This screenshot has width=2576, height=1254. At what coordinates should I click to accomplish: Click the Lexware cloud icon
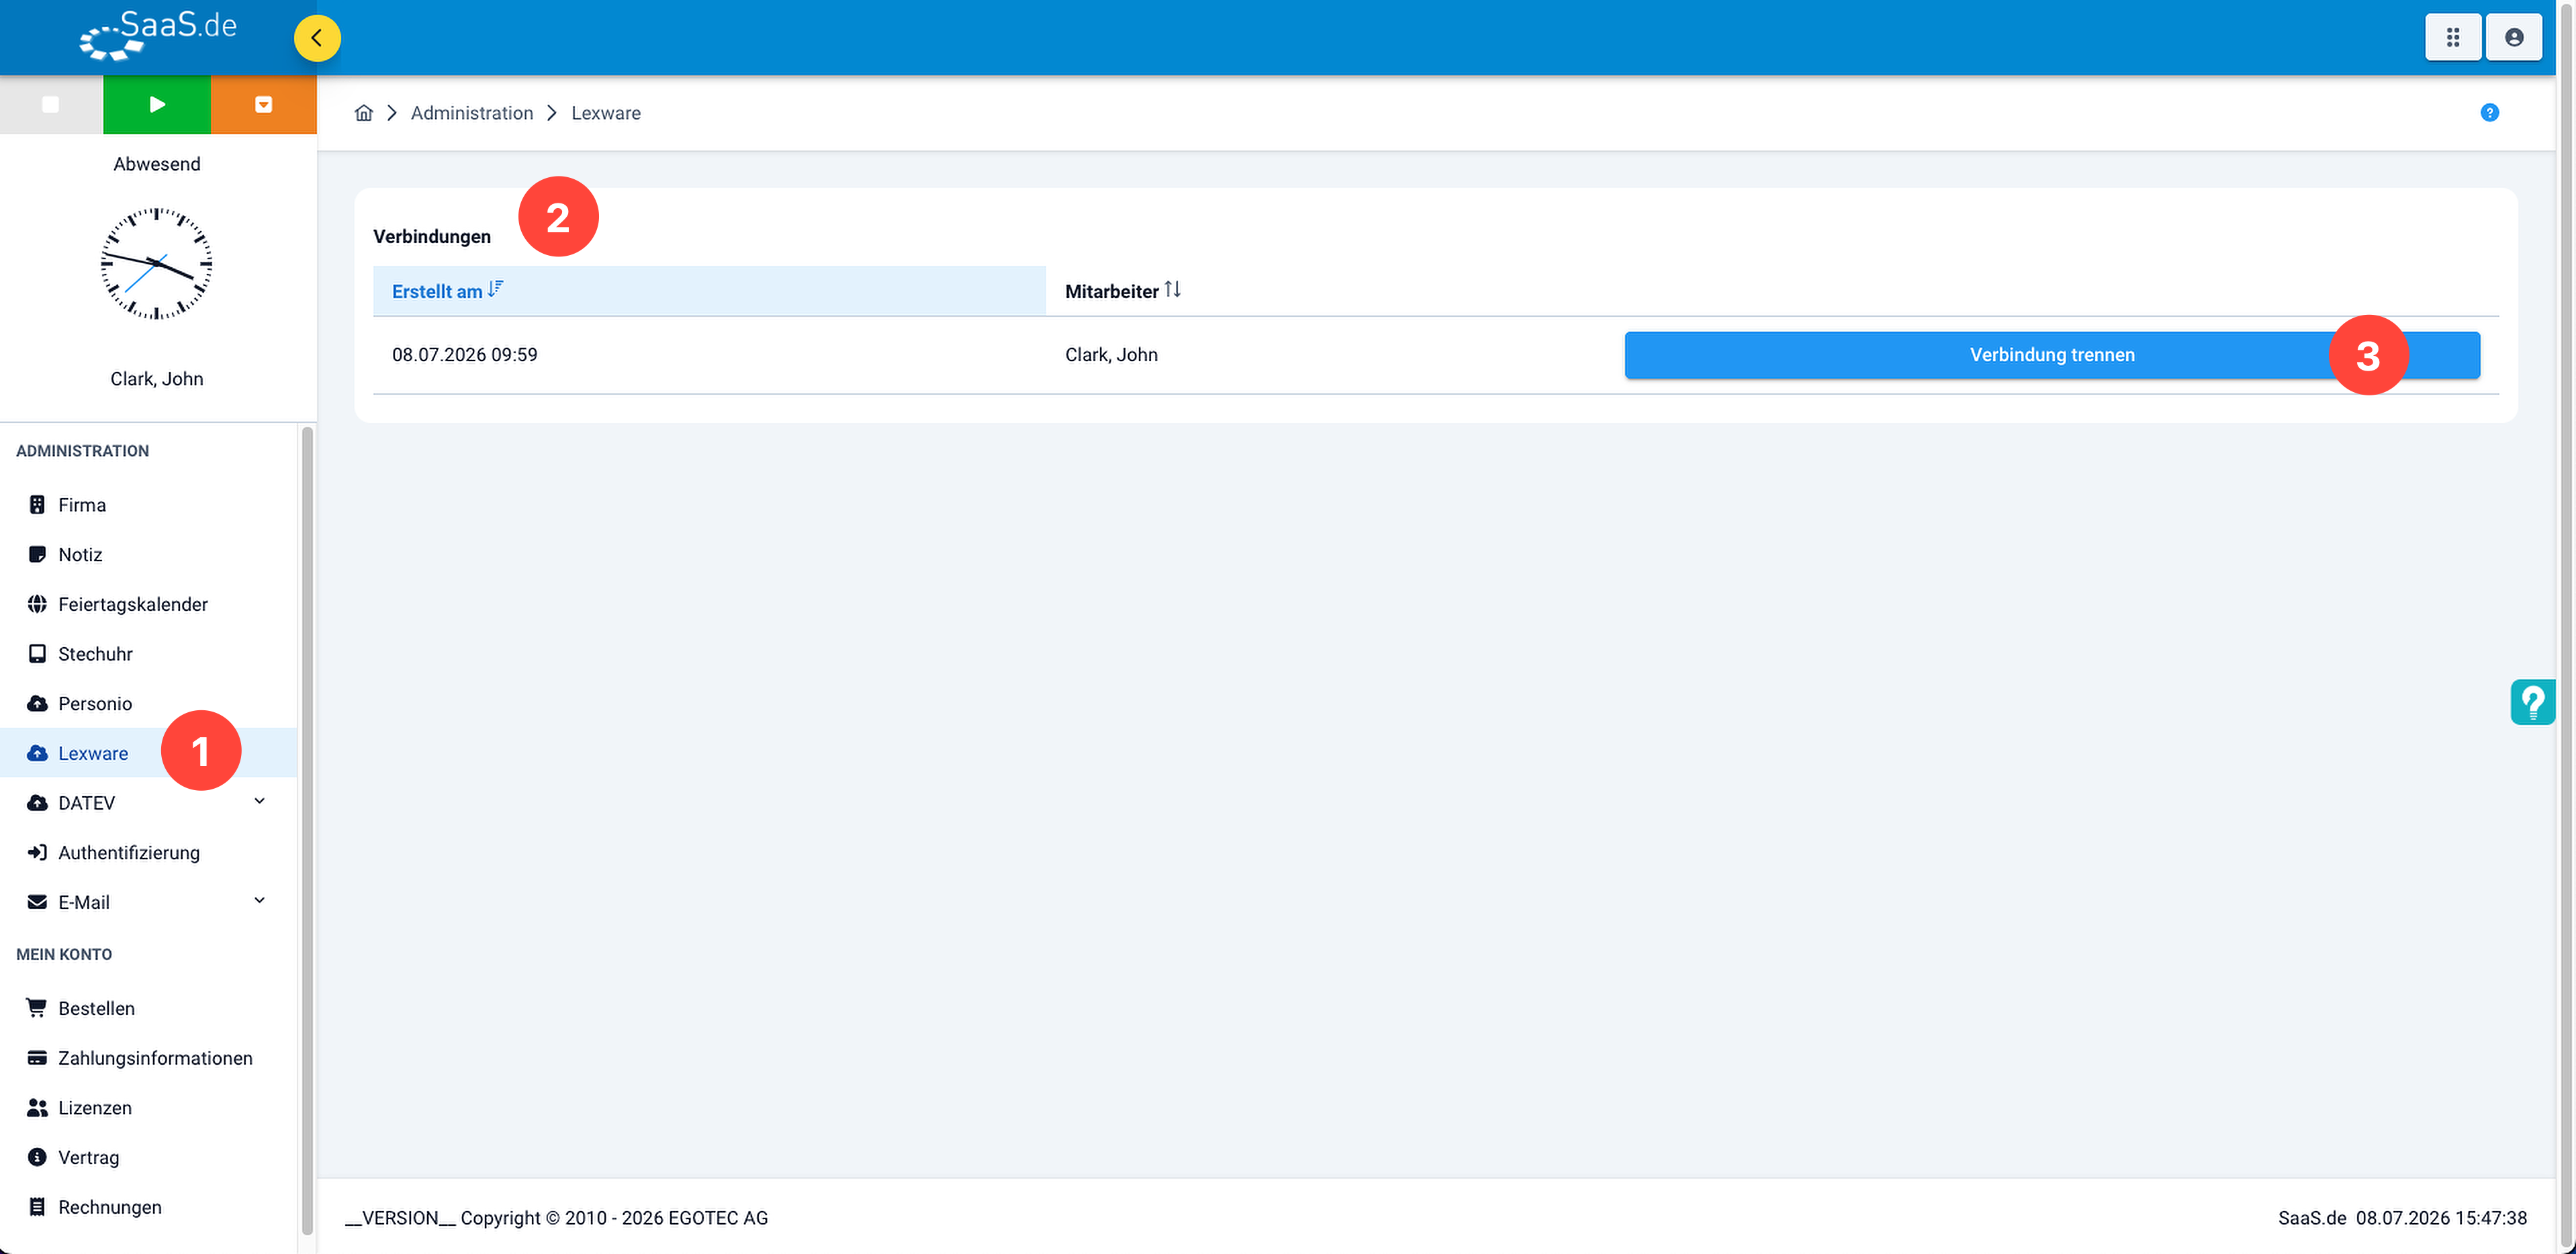37,753
